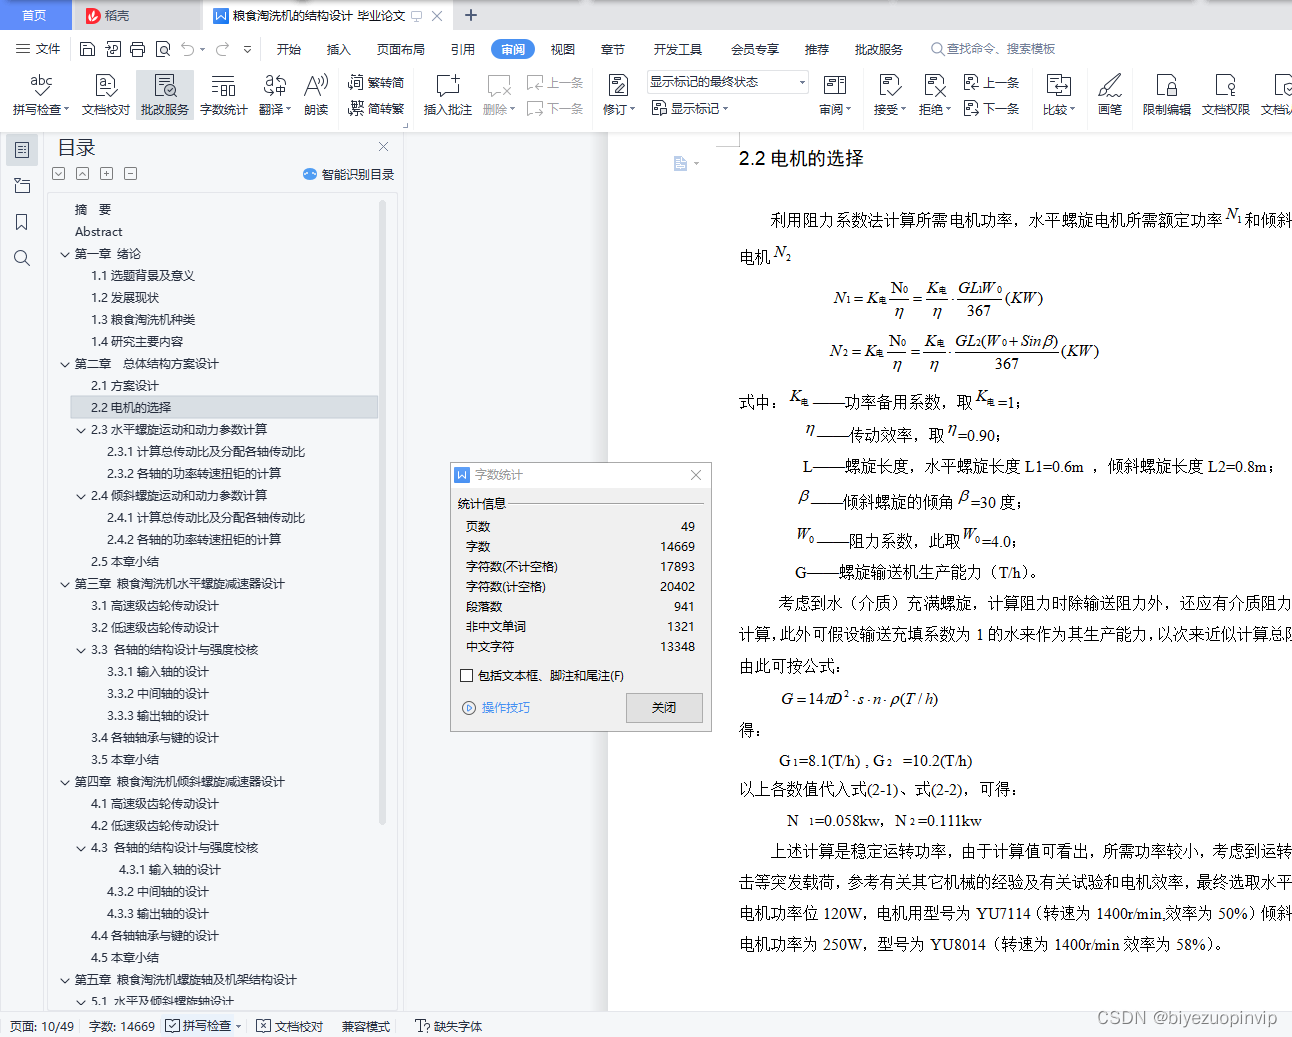Viewport: 1292px width, 1037px height.
Task: Collapse the 2.4 倾斜螺旋运动和动力参数计算 node
Action: 81,496
